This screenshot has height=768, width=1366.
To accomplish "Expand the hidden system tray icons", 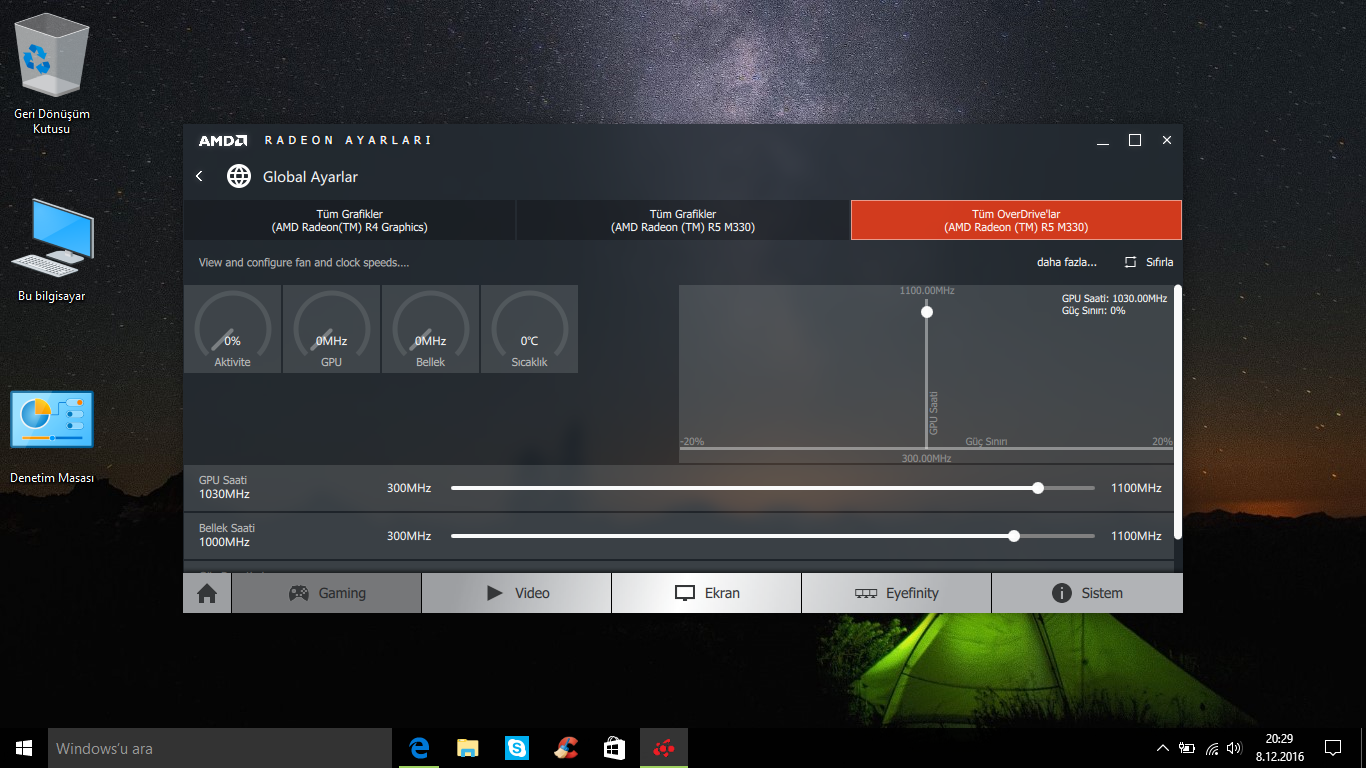I will click(1163, 748).
